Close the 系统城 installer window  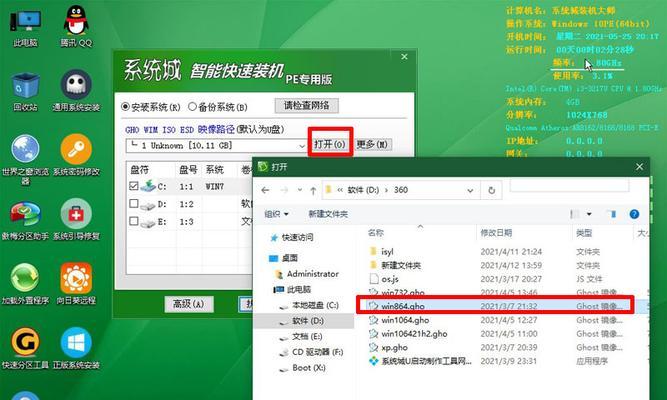[x=405, y=57]
